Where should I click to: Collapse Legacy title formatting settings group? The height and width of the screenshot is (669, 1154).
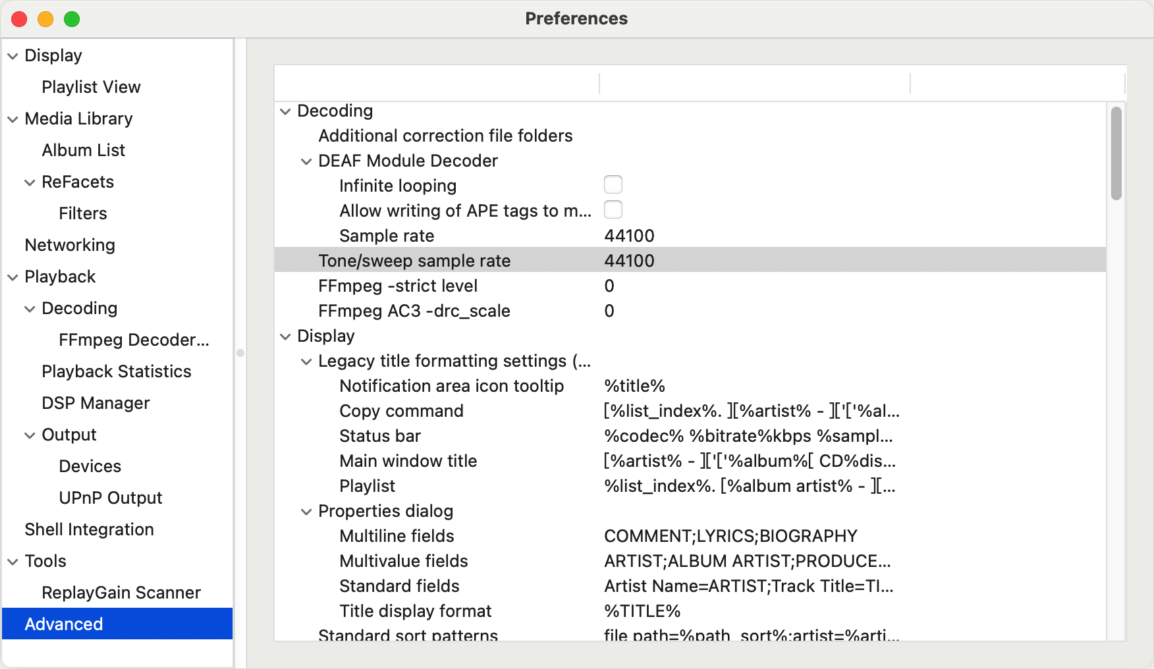tap(306, 361)
